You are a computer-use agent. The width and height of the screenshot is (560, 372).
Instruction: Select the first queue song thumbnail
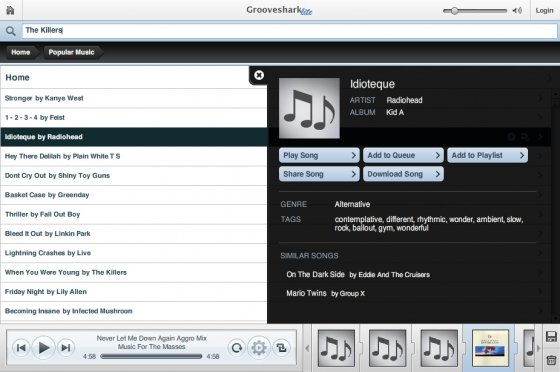[336, 348]
